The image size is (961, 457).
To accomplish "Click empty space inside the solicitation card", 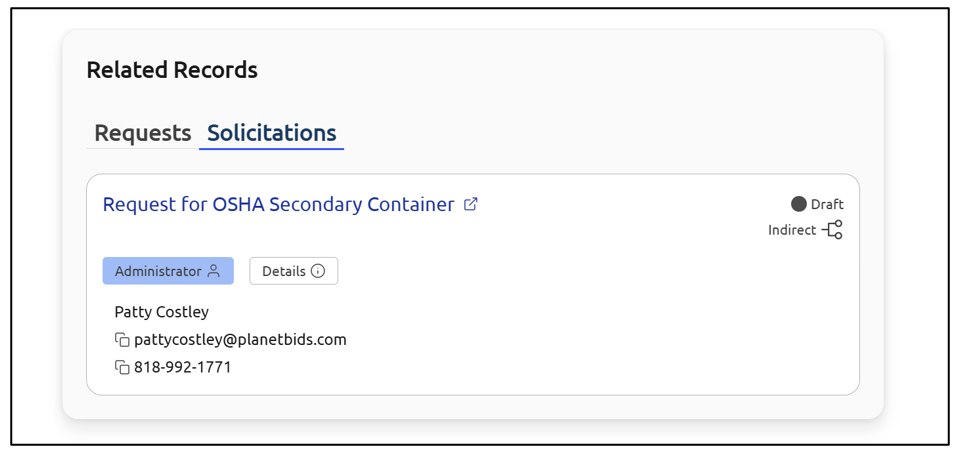I will coord(600,320).
